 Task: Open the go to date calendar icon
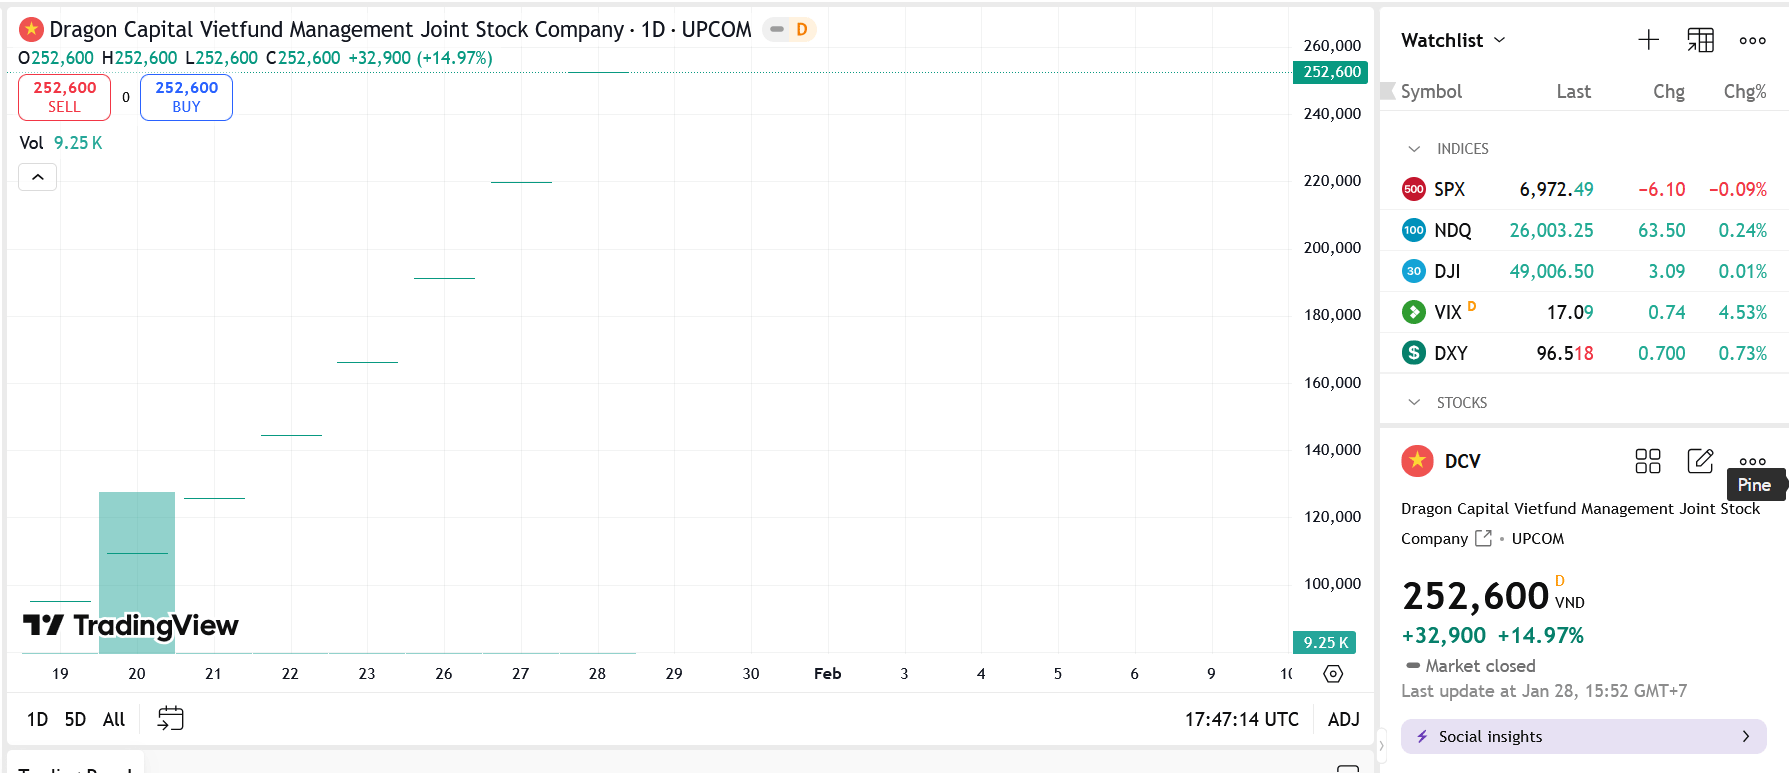pyautogui.click(x=171, y=719)
